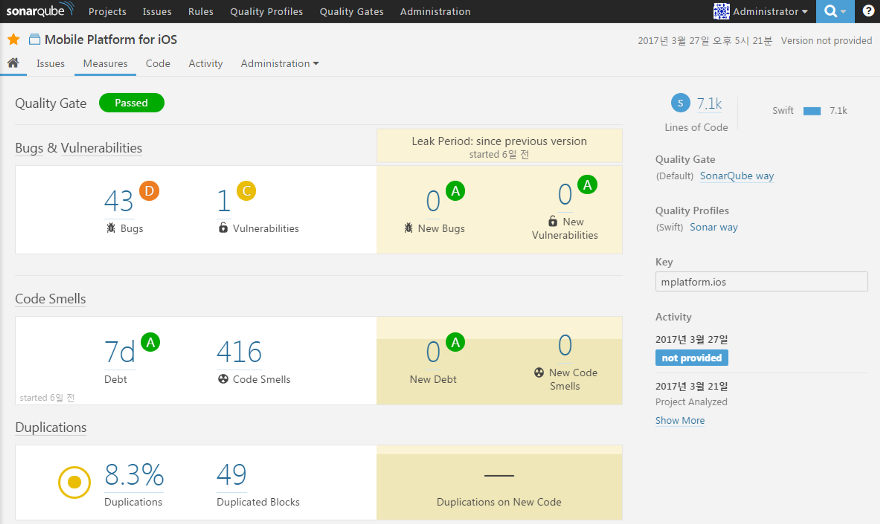Screen dimensions: 880x524
Task: Click the D rating badge for Bugs
Action: [x=149, y=191]
